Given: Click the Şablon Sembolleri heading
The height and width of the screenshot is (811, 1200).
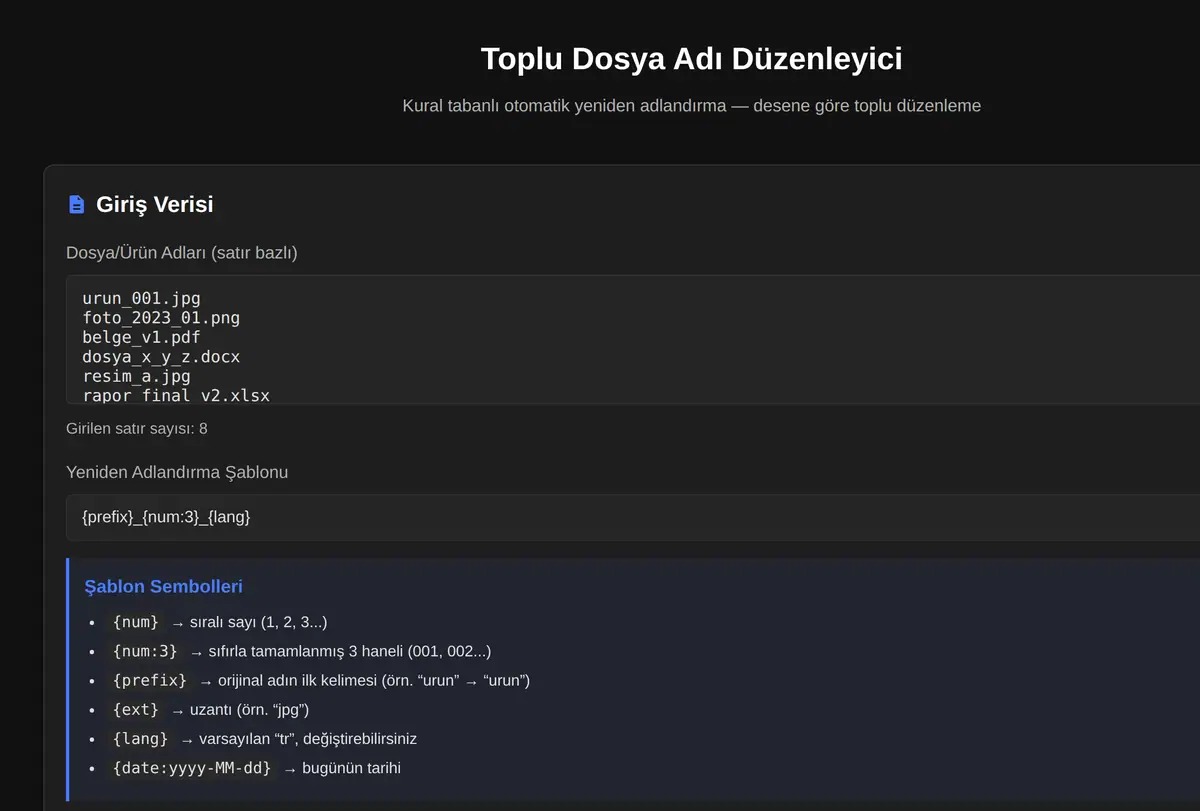Looking at the screenshot, I should (163, 586).
